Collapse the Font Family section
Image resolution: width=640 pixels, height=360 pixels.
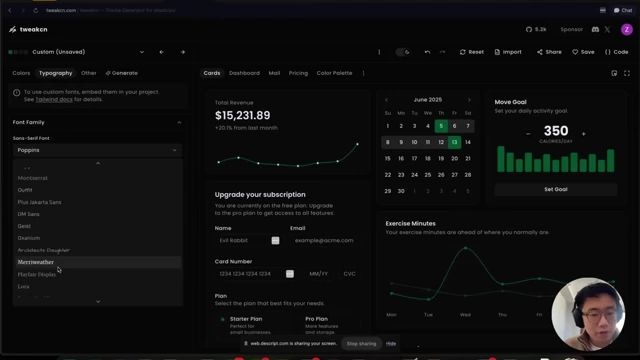pyautogui.click(x=179, y=122)
